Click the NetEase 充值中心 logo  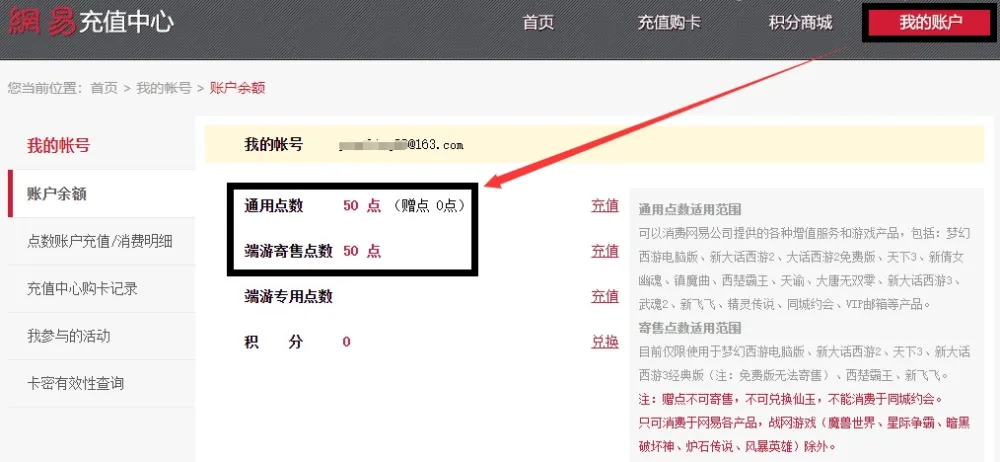pyautogui.click(x=91, y=22)
